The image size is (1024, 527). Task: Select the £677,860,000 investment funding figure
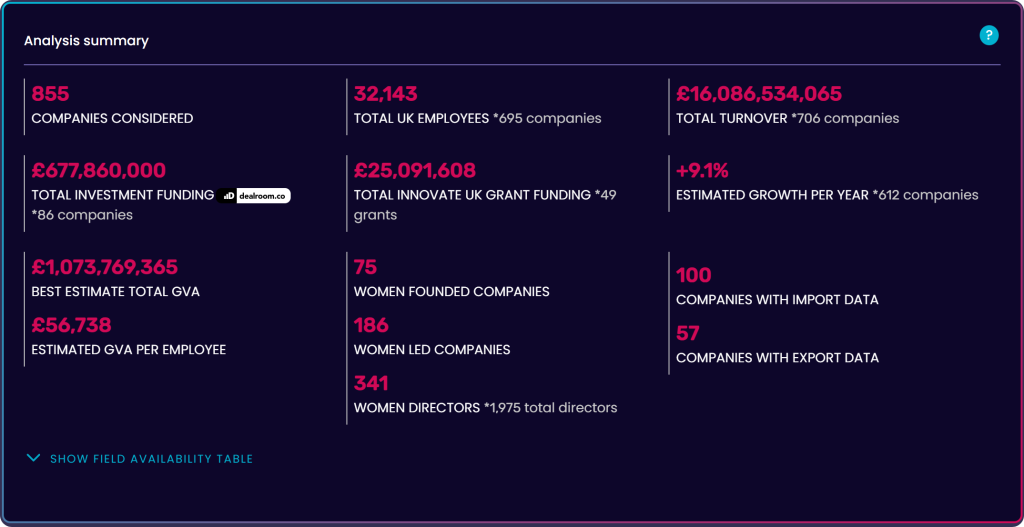98,171
